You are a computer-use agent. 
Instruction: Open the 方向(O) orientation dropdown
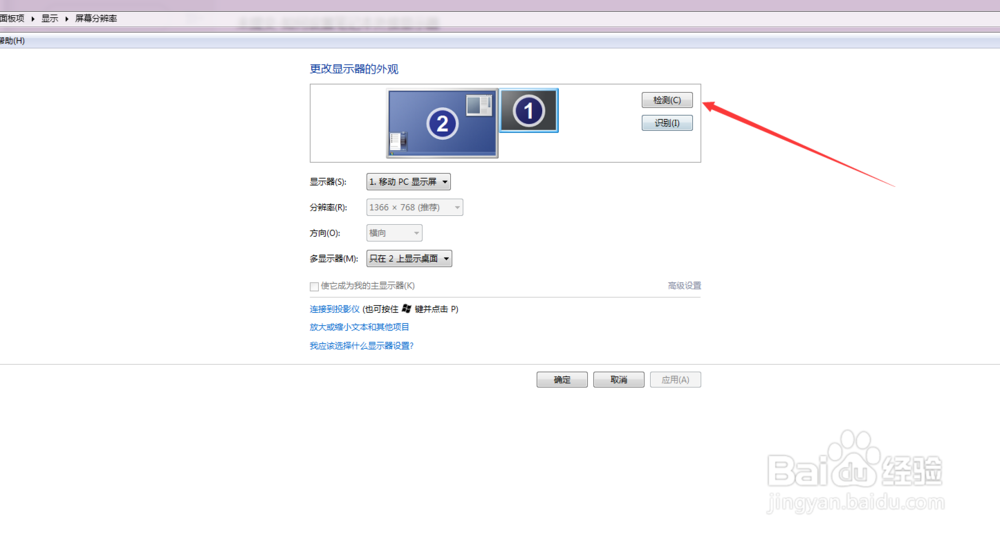[394, 233]
